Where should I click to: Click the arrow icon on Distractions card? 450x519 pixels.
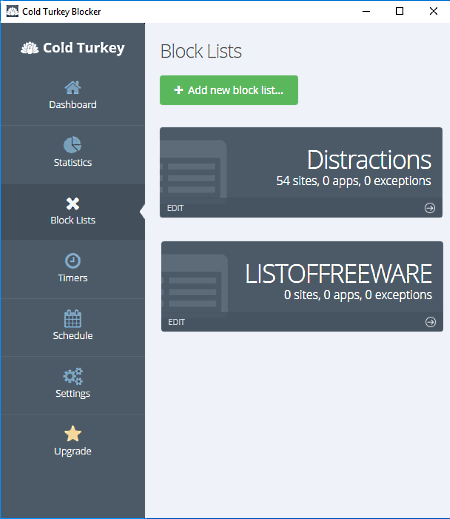[x=430, y=208]
